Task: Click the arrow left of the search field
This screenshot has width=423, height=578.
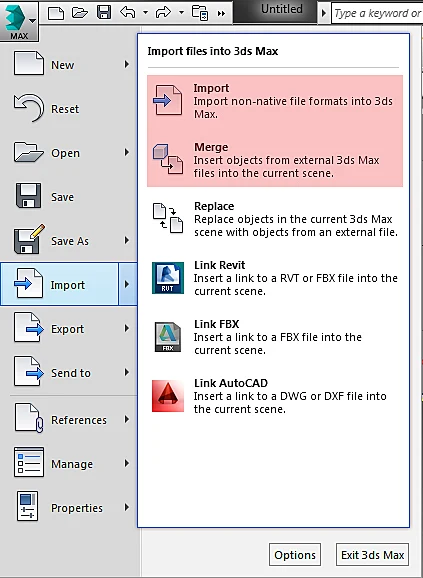Action: pos(324,13)
